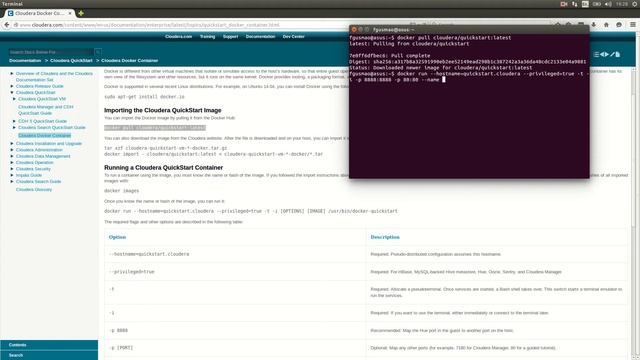
Task: Click the pencil feedback icon in docs header
Action: click(612, 54)
